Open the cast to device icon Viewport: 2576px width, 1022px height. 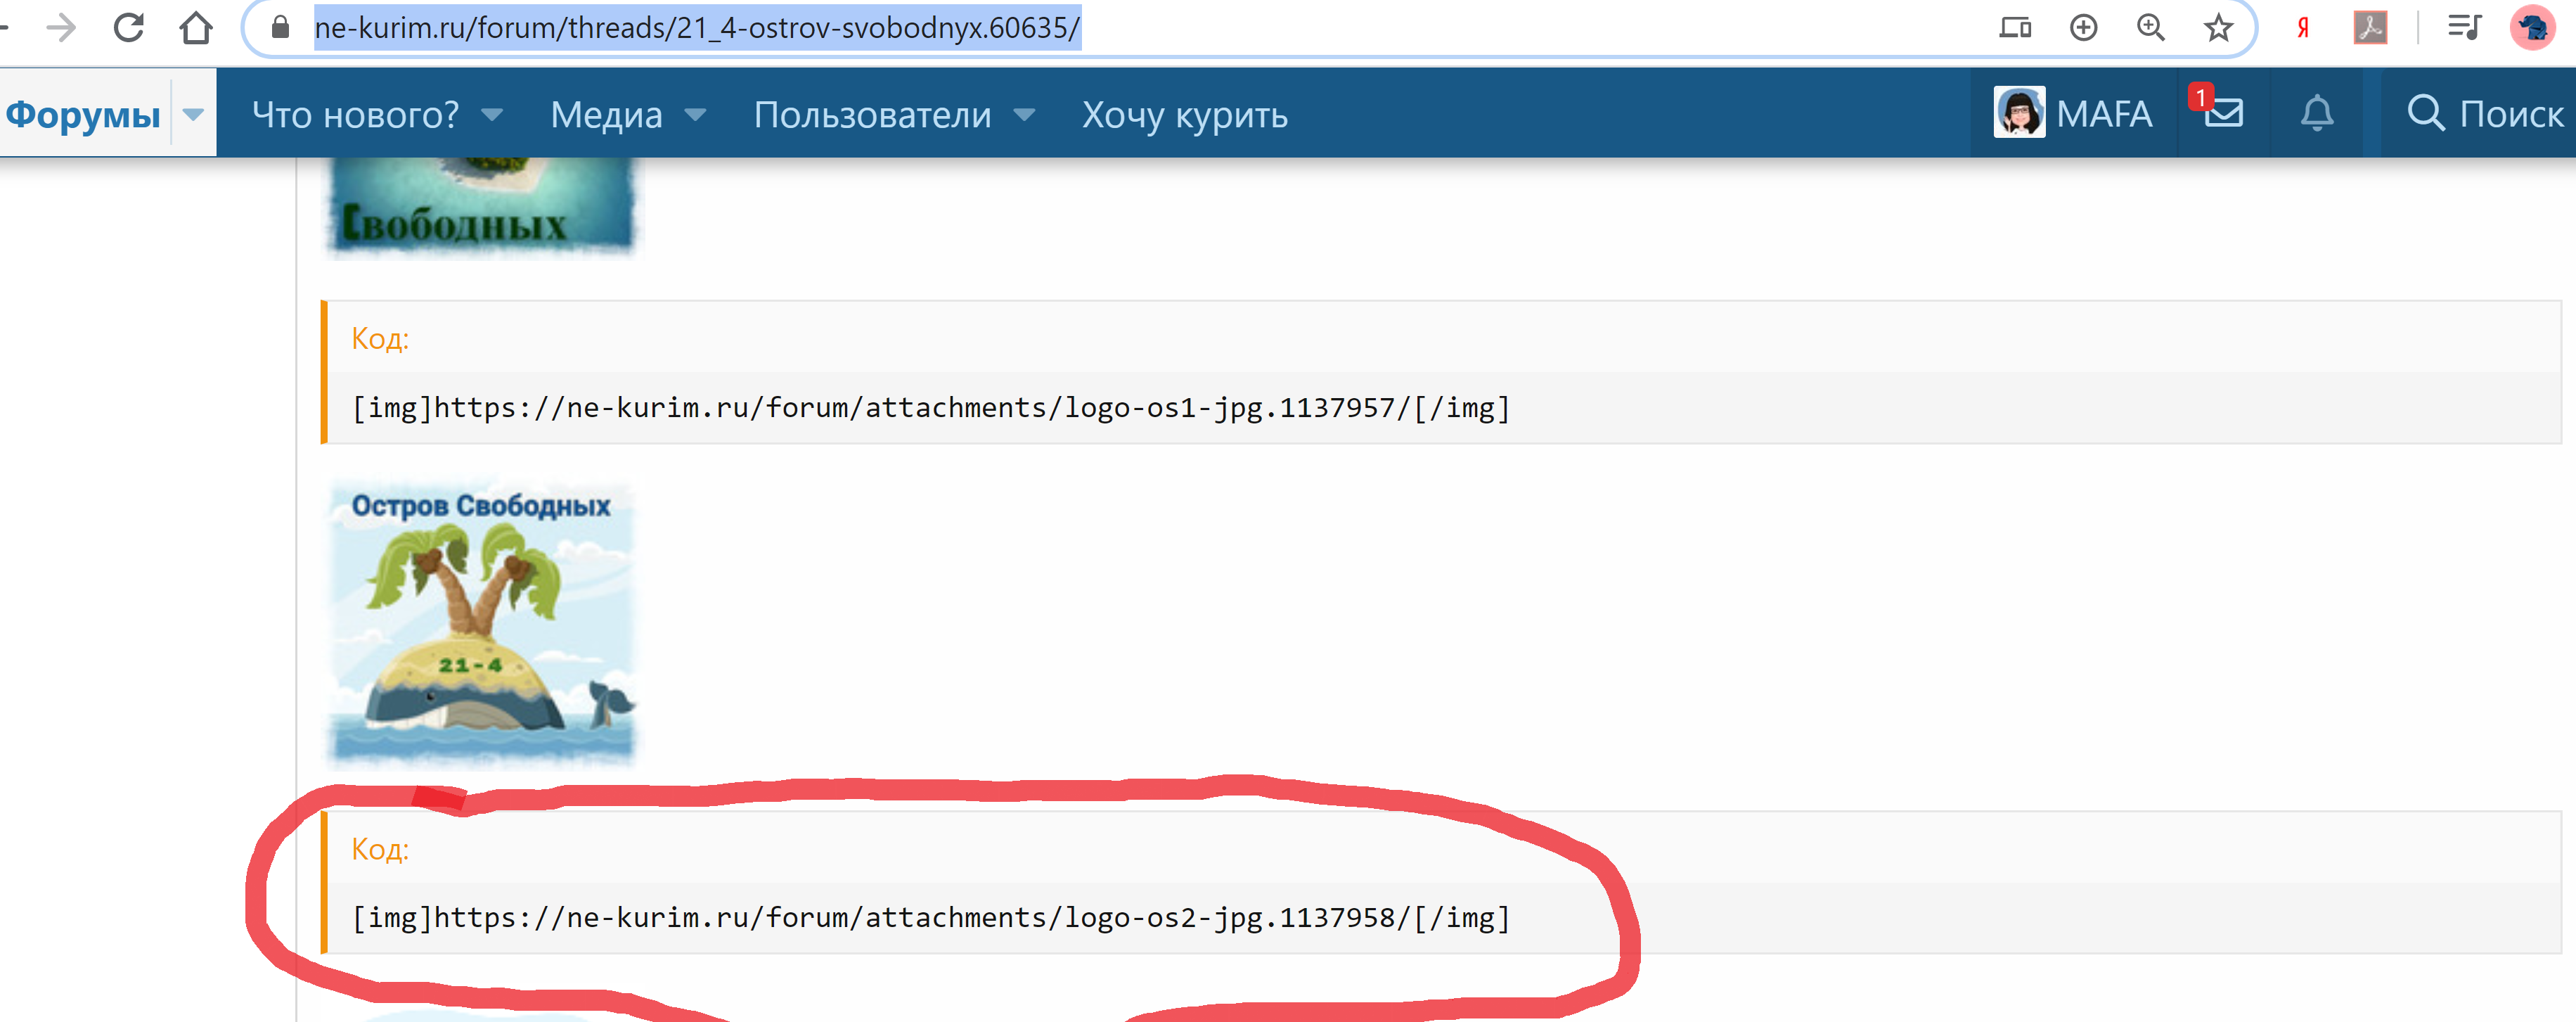[x=2015, y=27]
